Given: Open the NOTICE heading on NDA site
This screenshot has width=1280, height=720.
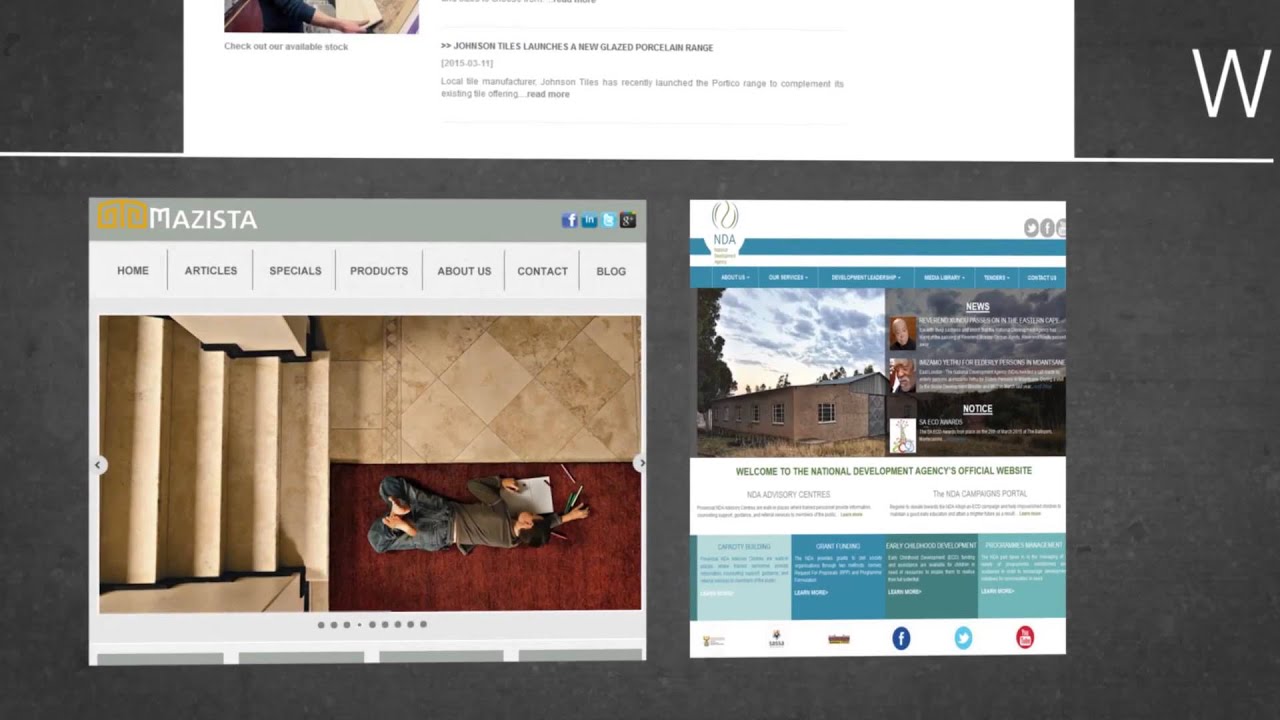Looking at the screenshot, I should click(977, 409).
